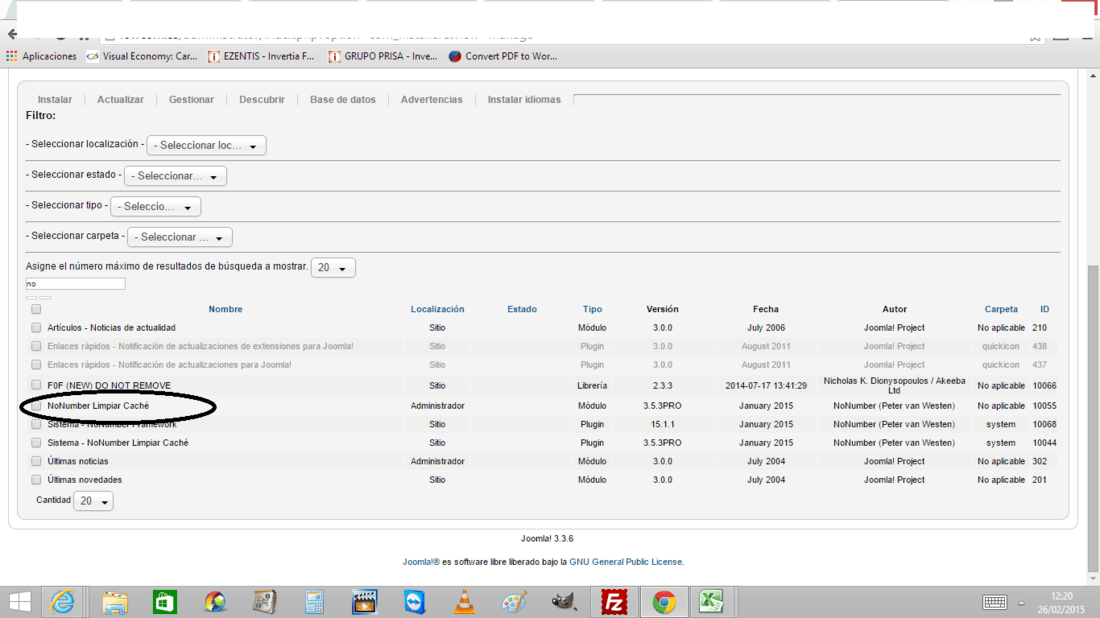
Task: Check the Últimas novedades row checkbox
Action: click(36, 480)
